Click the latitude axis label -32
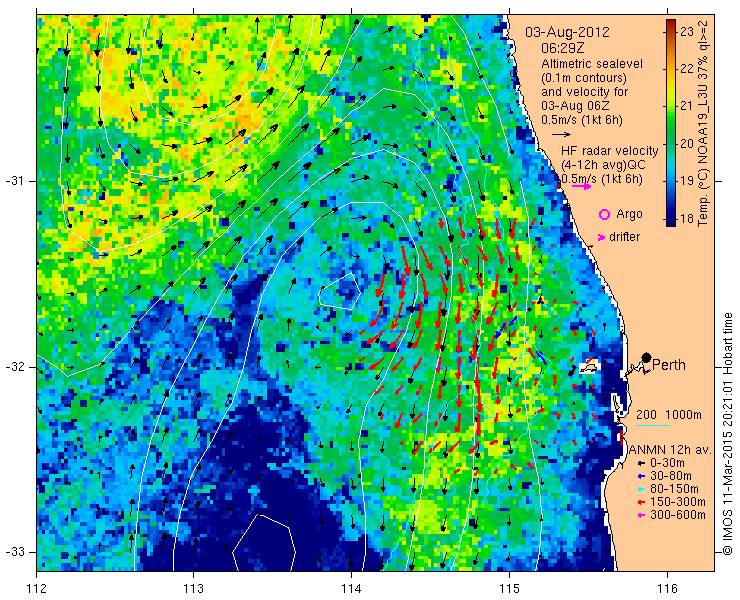Image resolution: width=740 pixels, height=600 pixels. click(14, 367)
